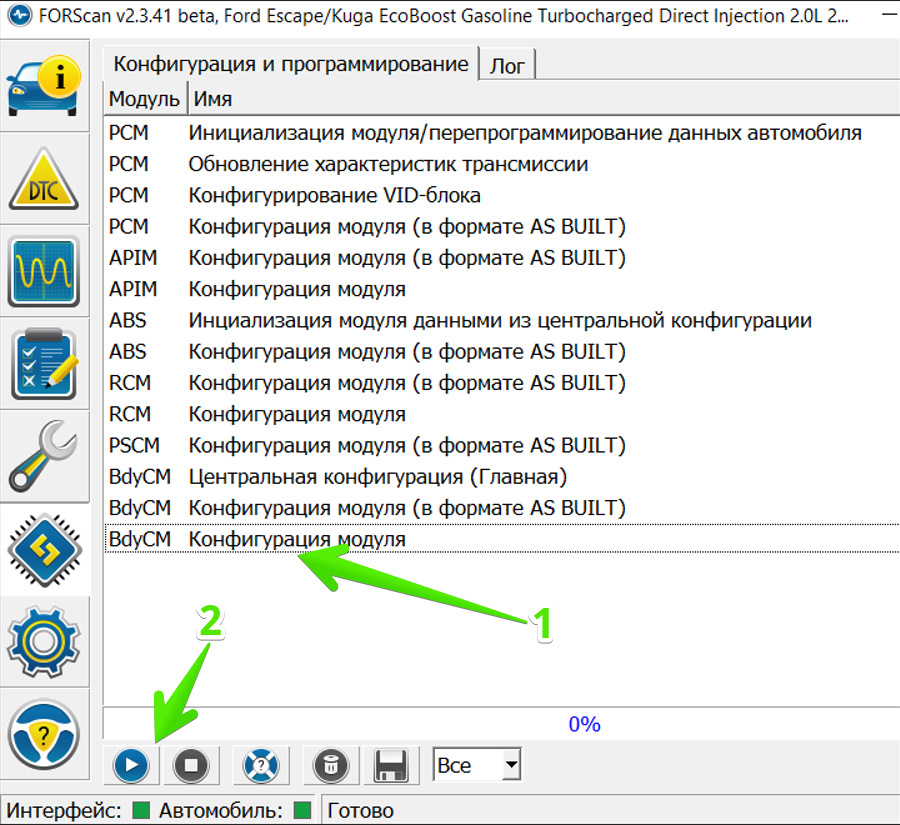
Task: Open the oscilloscope dashboard section
Action: coord(44,271)
